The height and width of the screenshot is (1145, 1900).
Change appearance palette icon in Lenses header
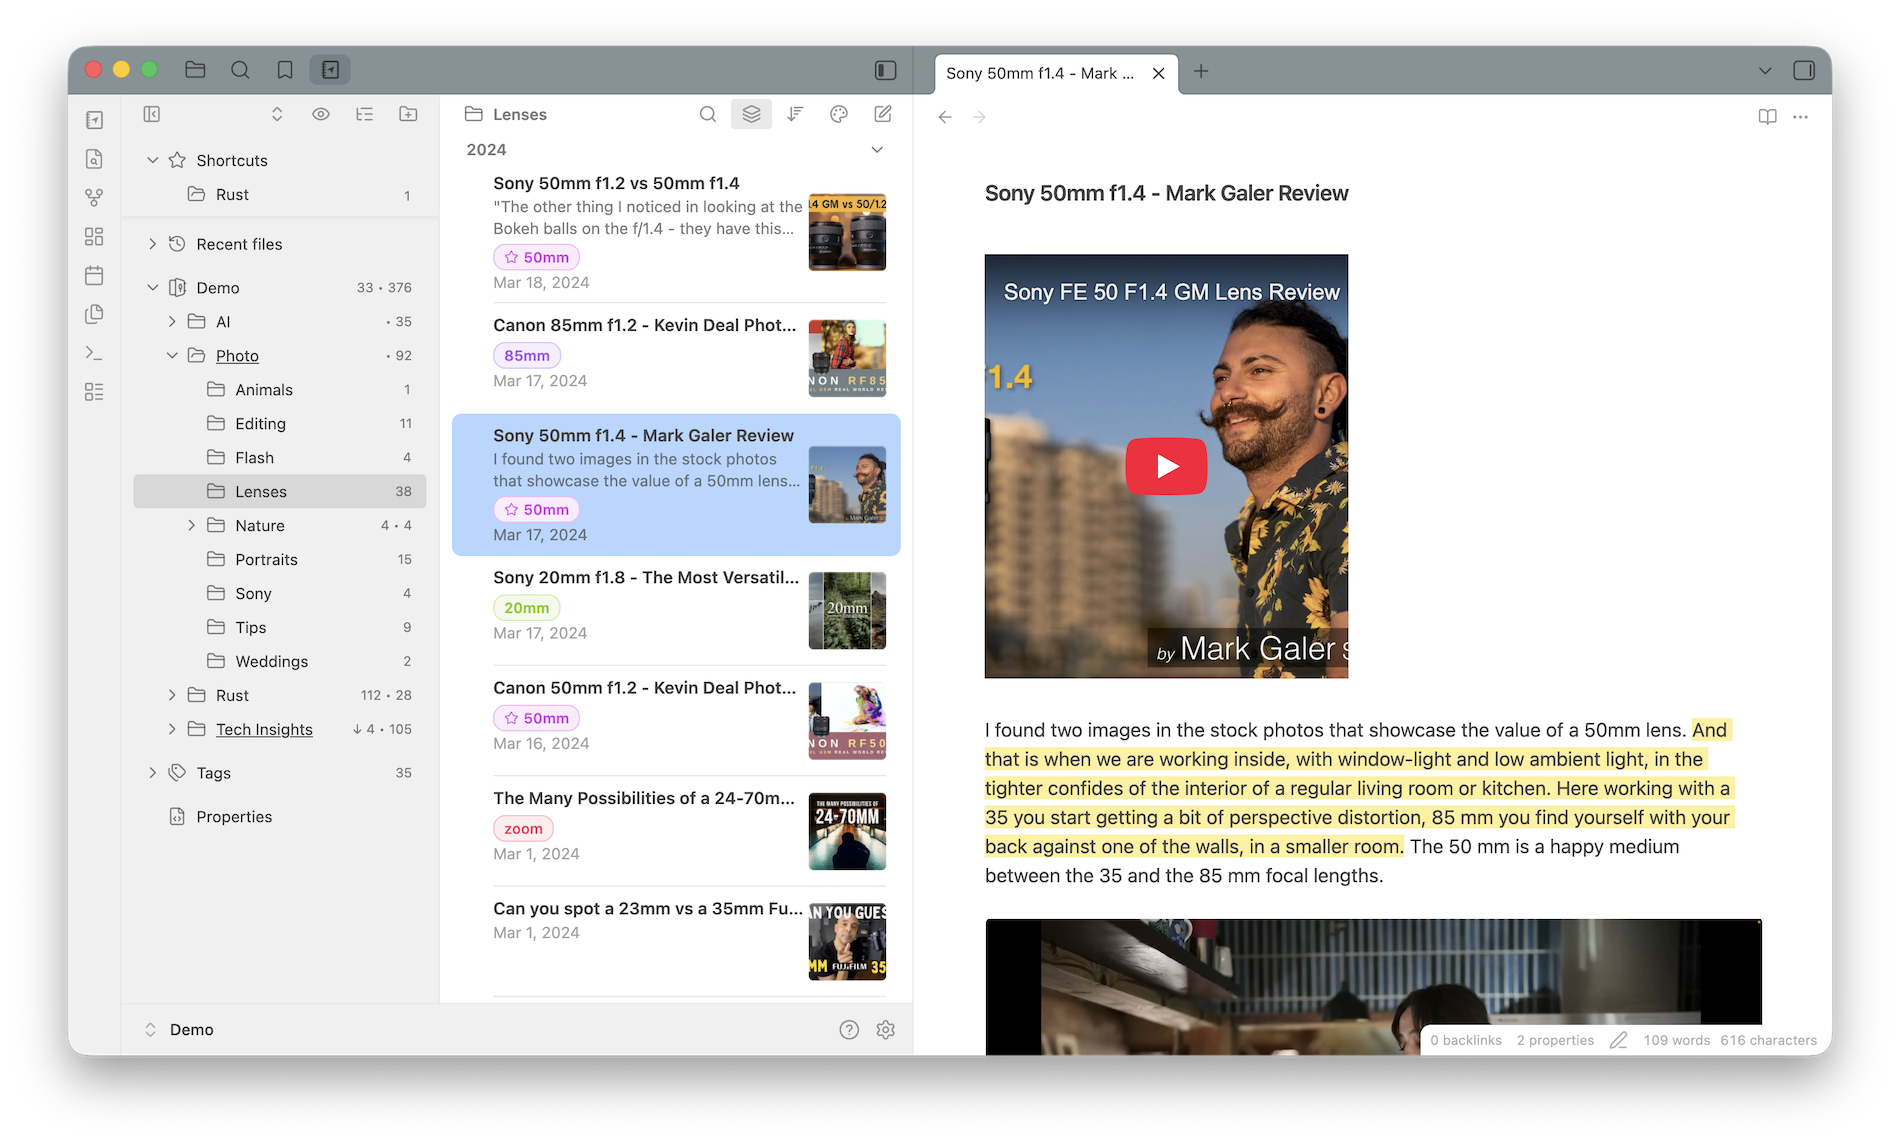coord(839,114)
